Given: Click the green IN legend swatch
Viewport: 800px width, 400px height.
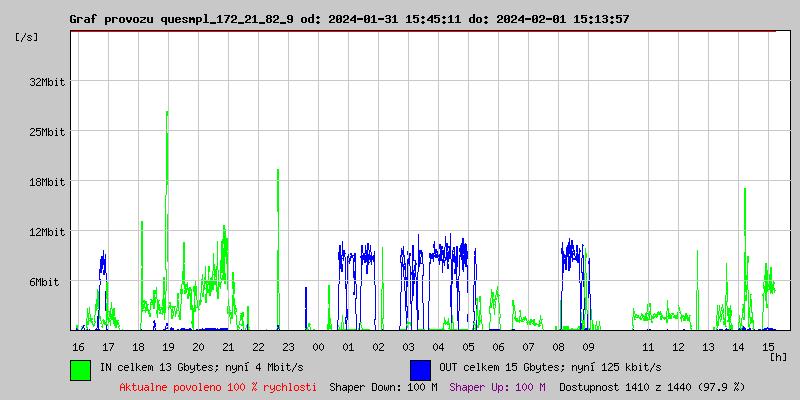Looking at the screenshot, I should point(80,369).
